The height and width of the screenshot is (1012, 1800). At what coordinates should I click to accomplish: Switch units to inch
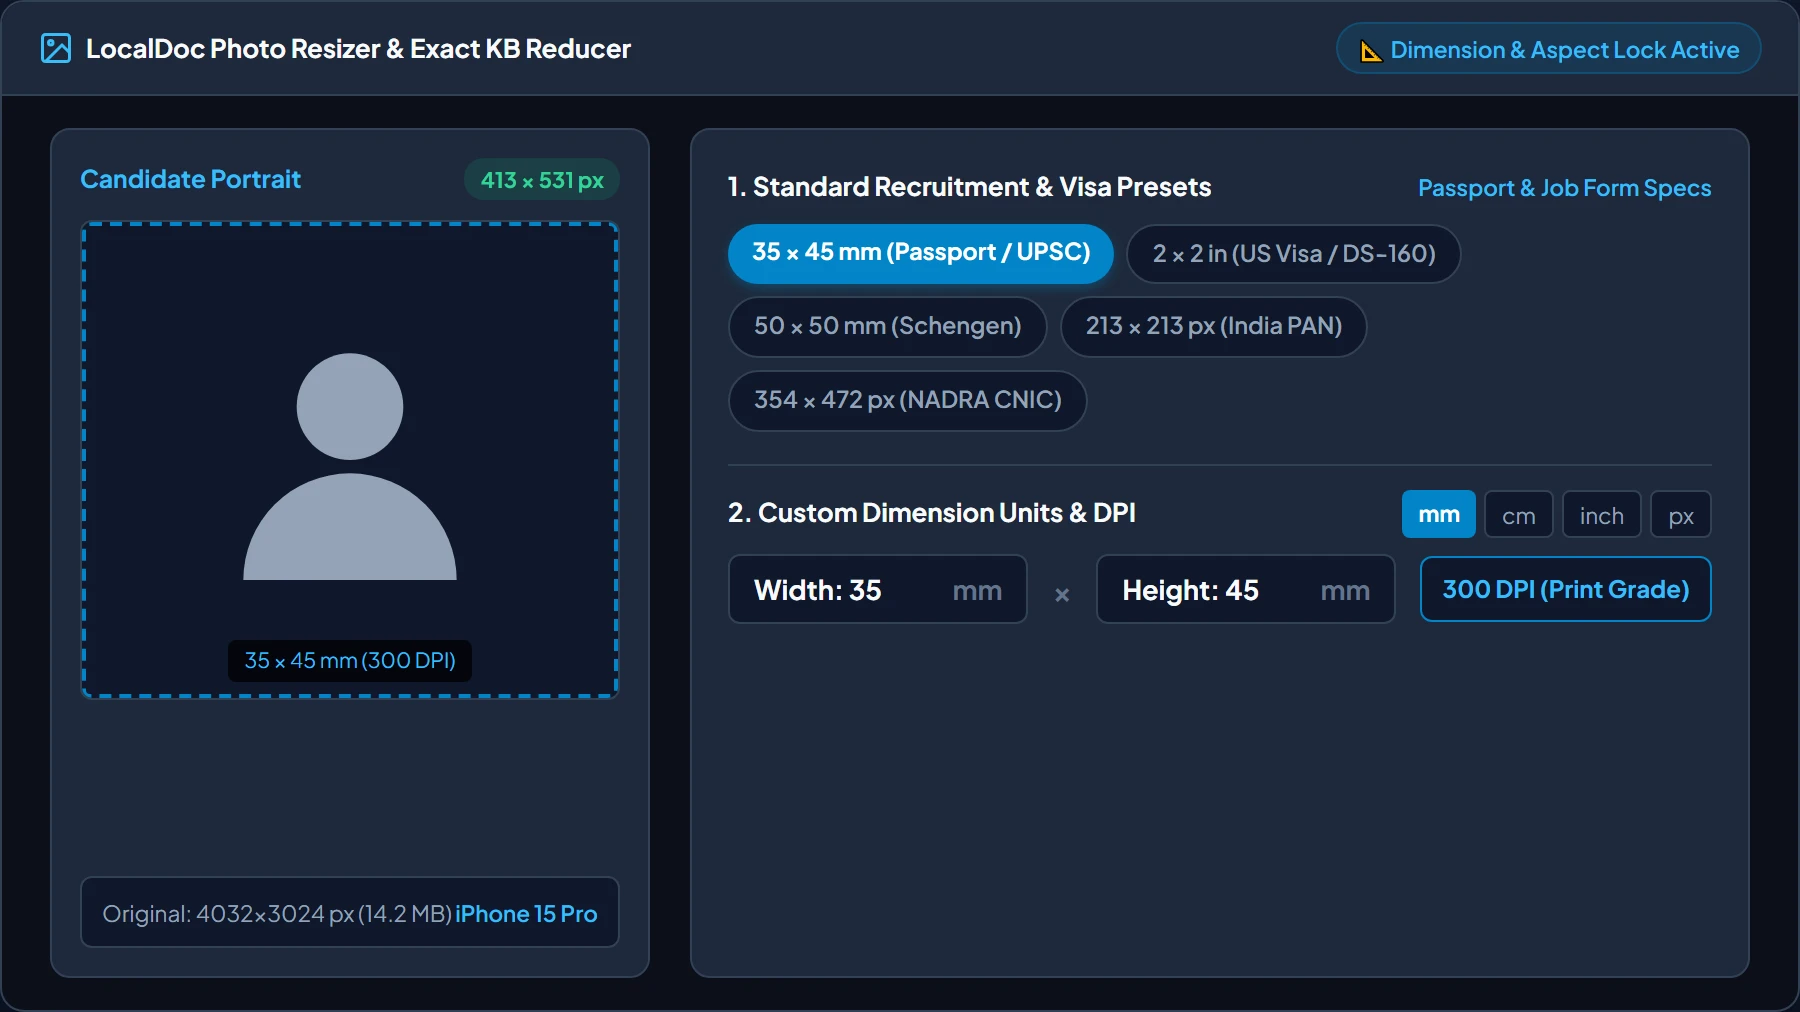1602,515
